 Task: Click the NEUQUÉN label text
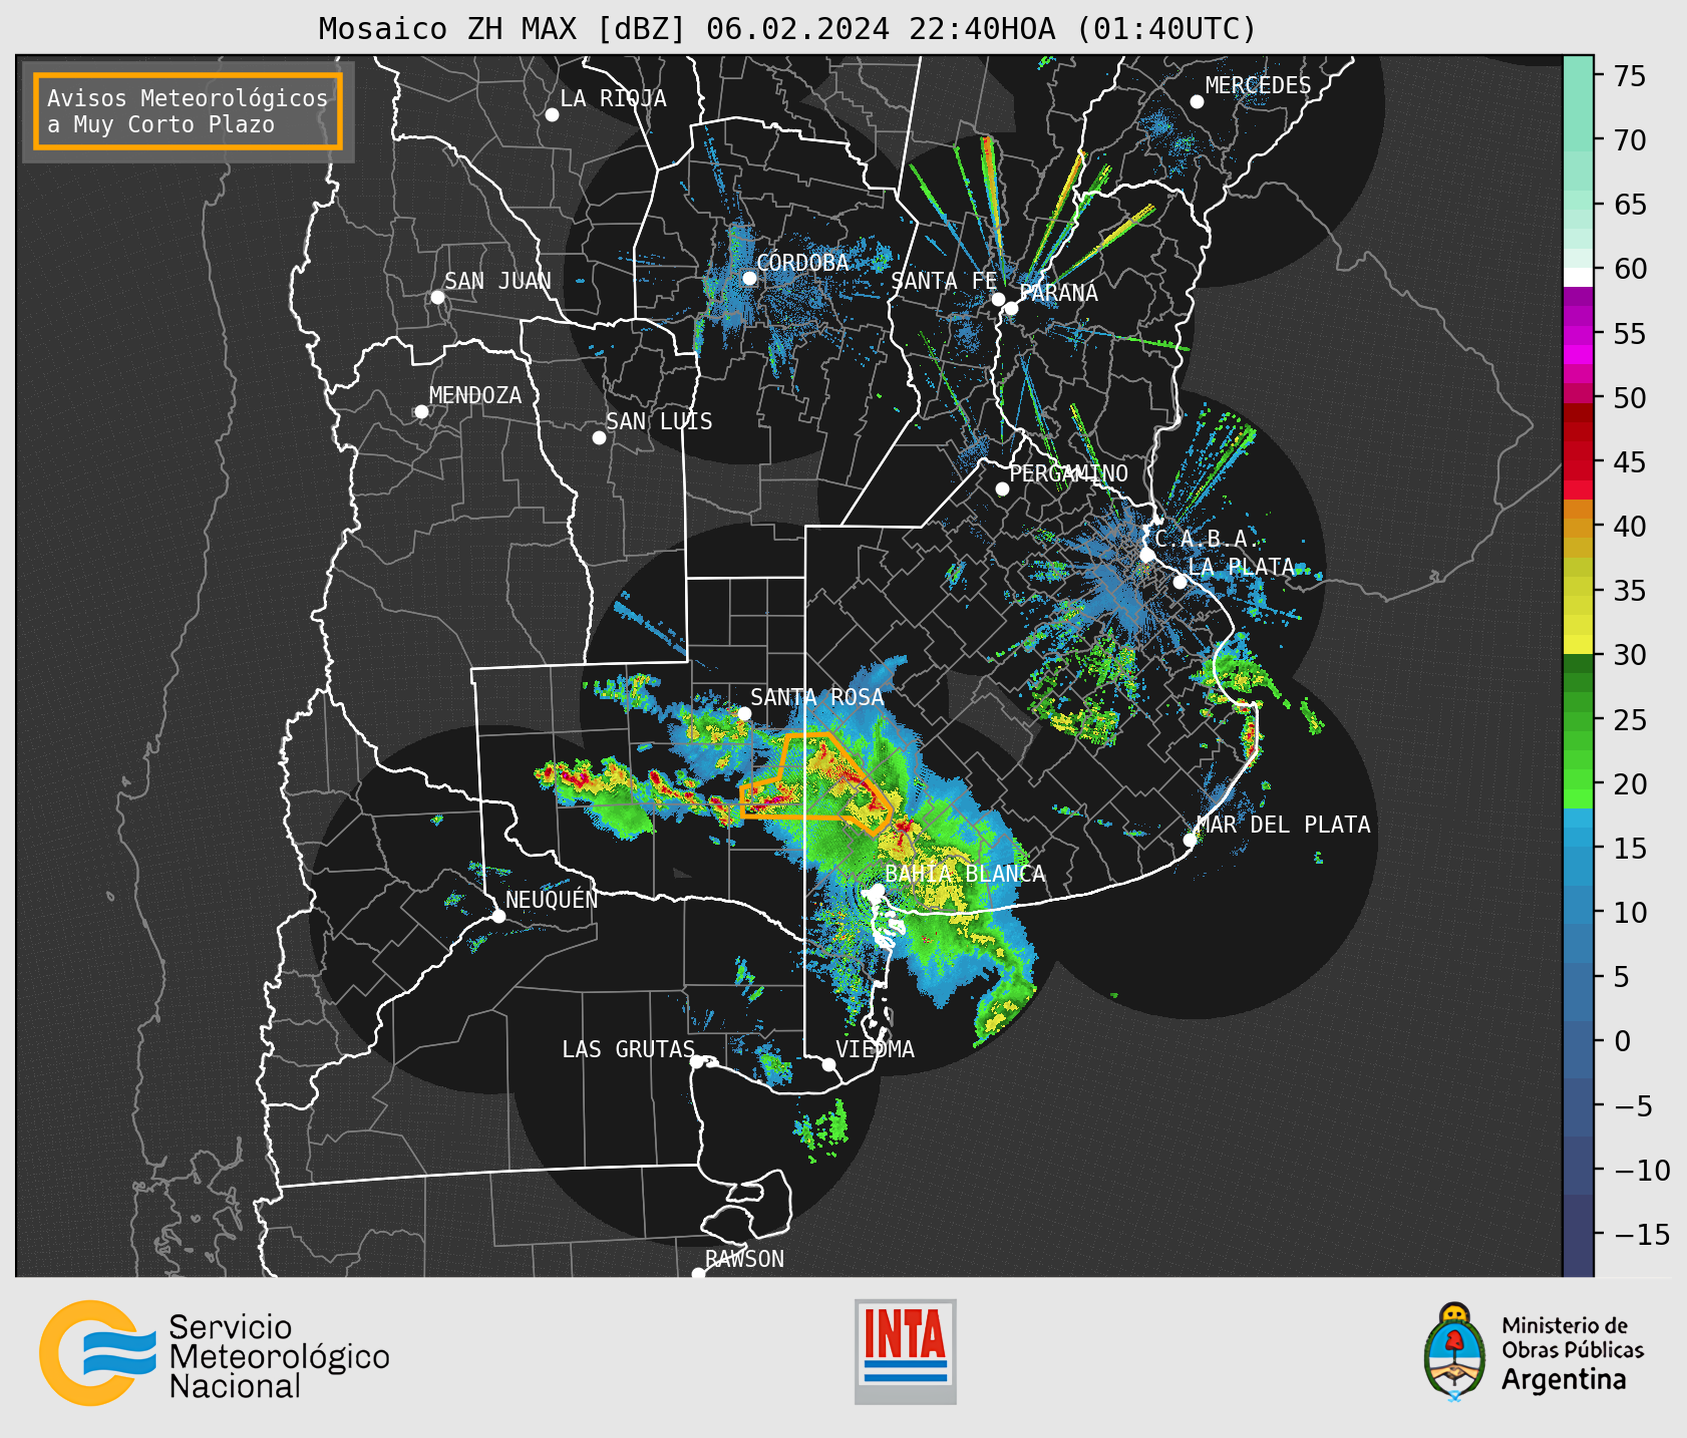point(552,899)
